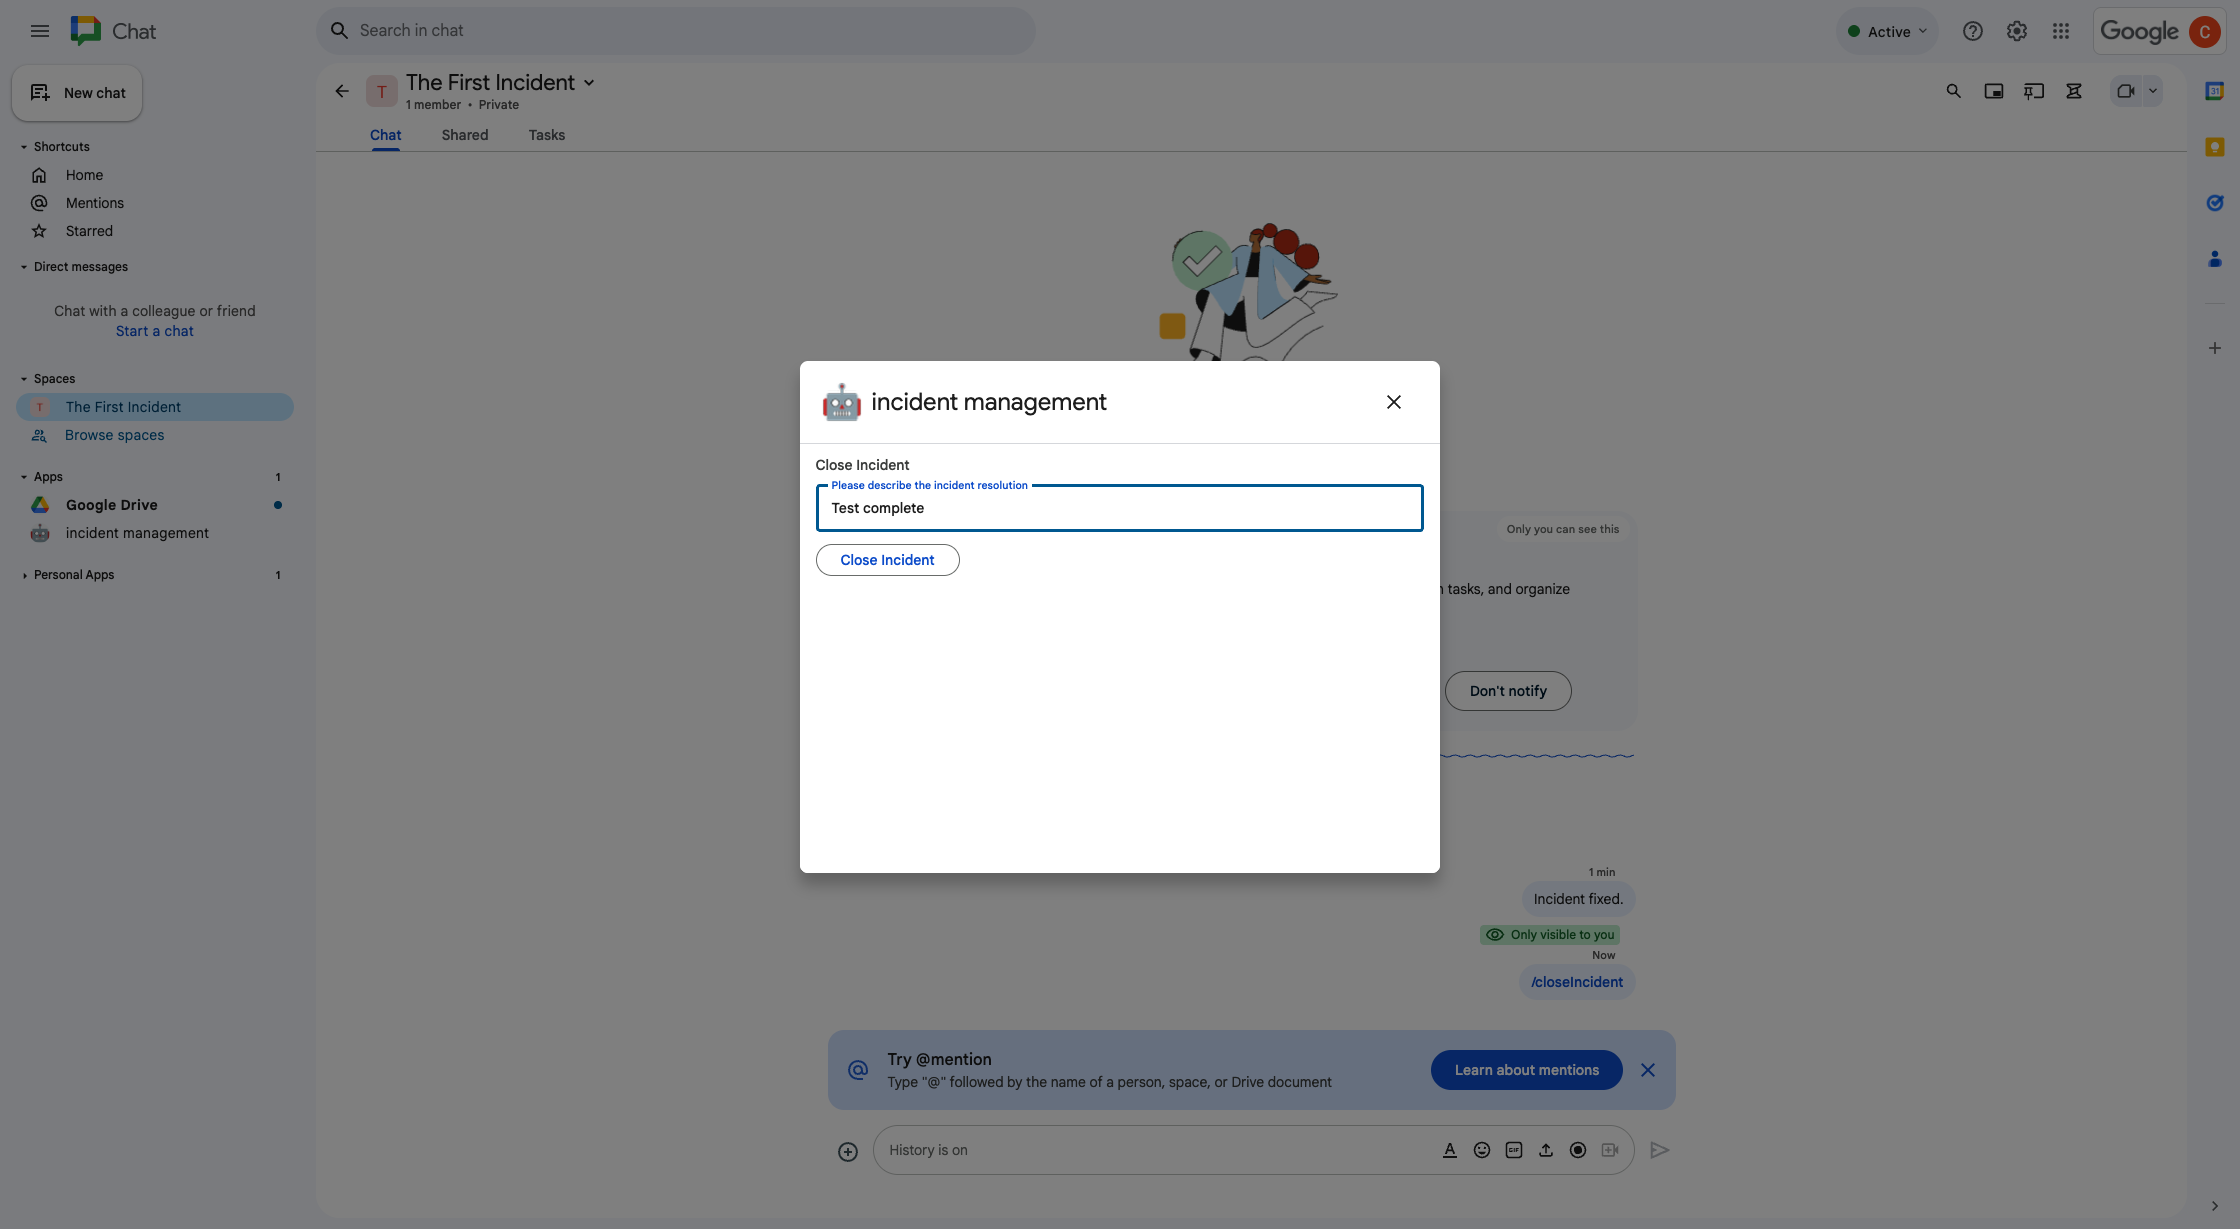Open Google Calendar in the side panel

tap(2215, 91)
